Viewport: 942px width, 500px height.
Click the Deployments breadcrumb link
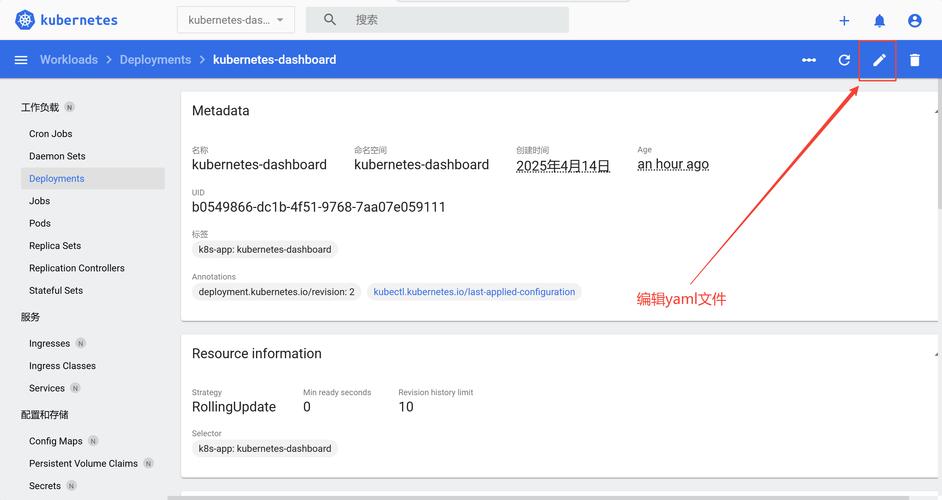tap(155, 60)
